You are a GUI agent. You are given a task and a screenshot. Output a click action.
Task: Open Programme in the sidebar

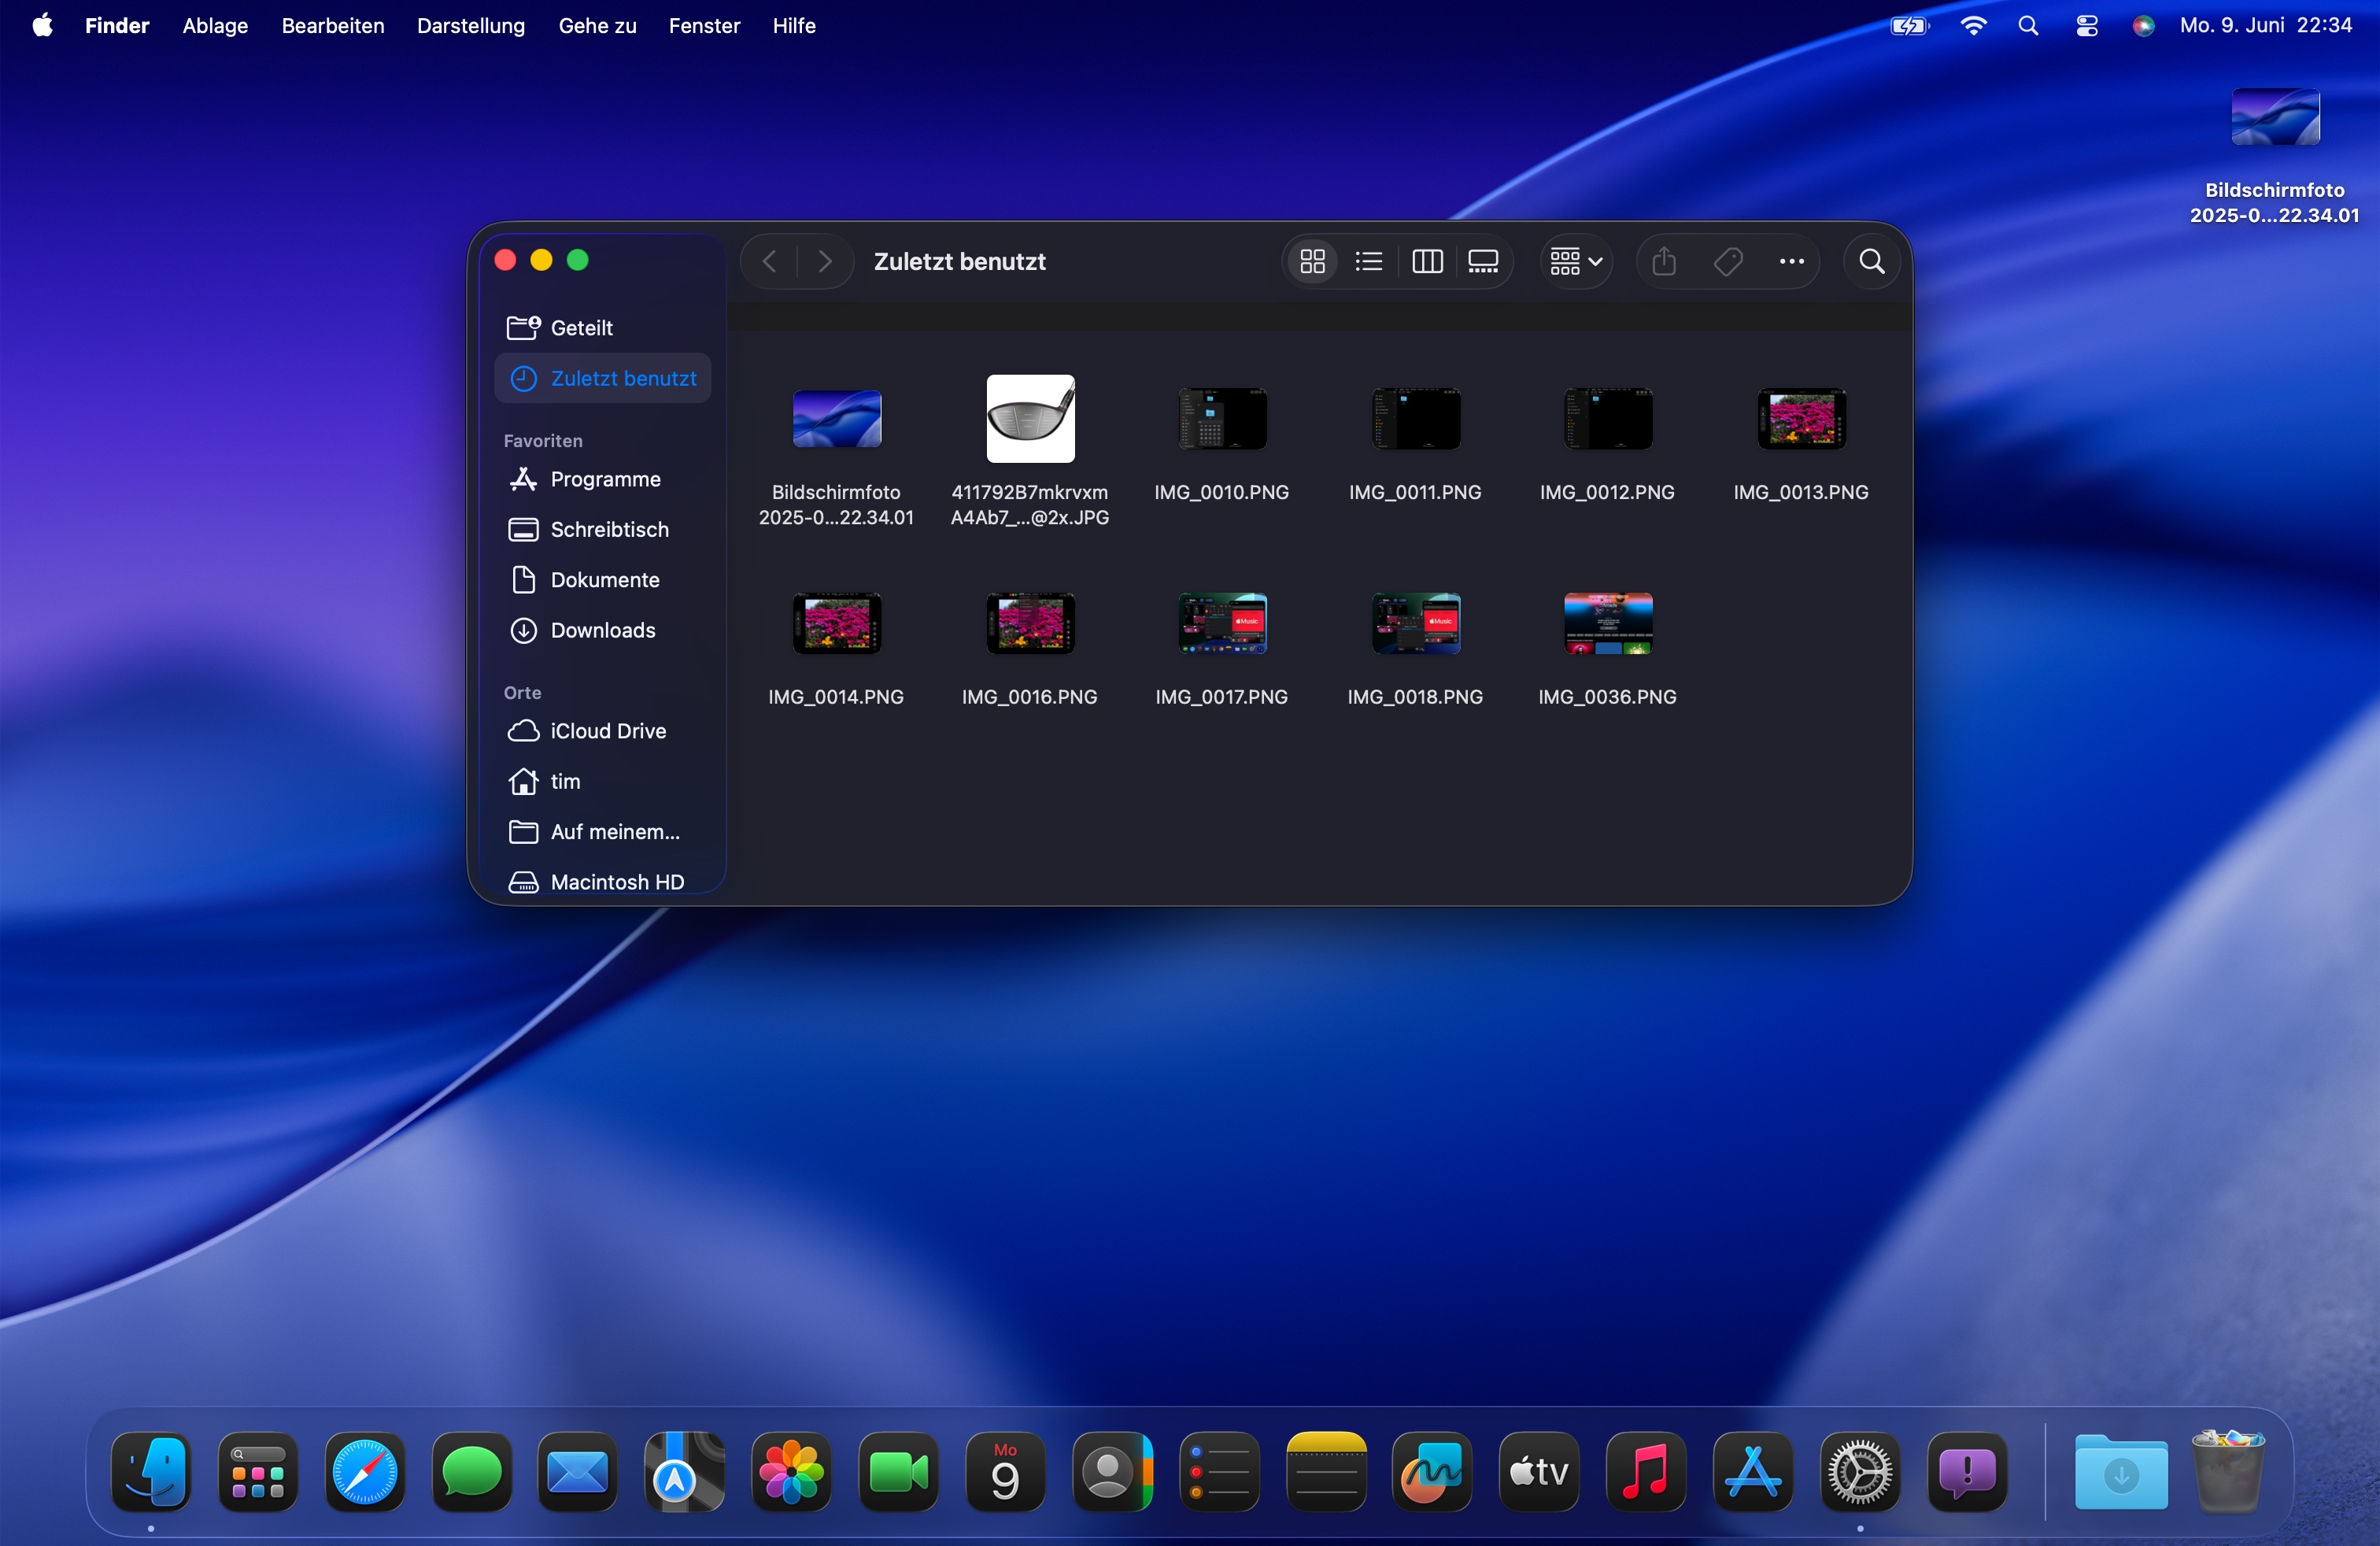tap(603, 479)
